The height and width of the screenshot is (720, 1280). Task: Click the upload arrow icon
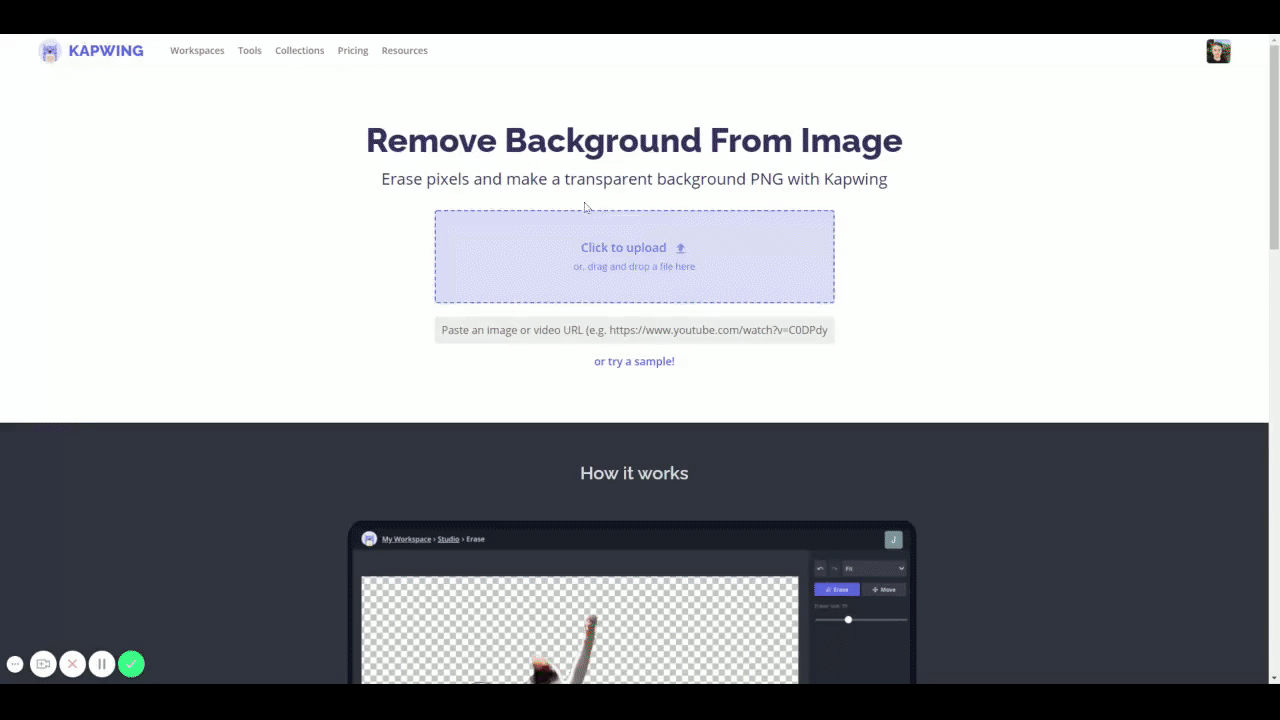click(681, 248)
